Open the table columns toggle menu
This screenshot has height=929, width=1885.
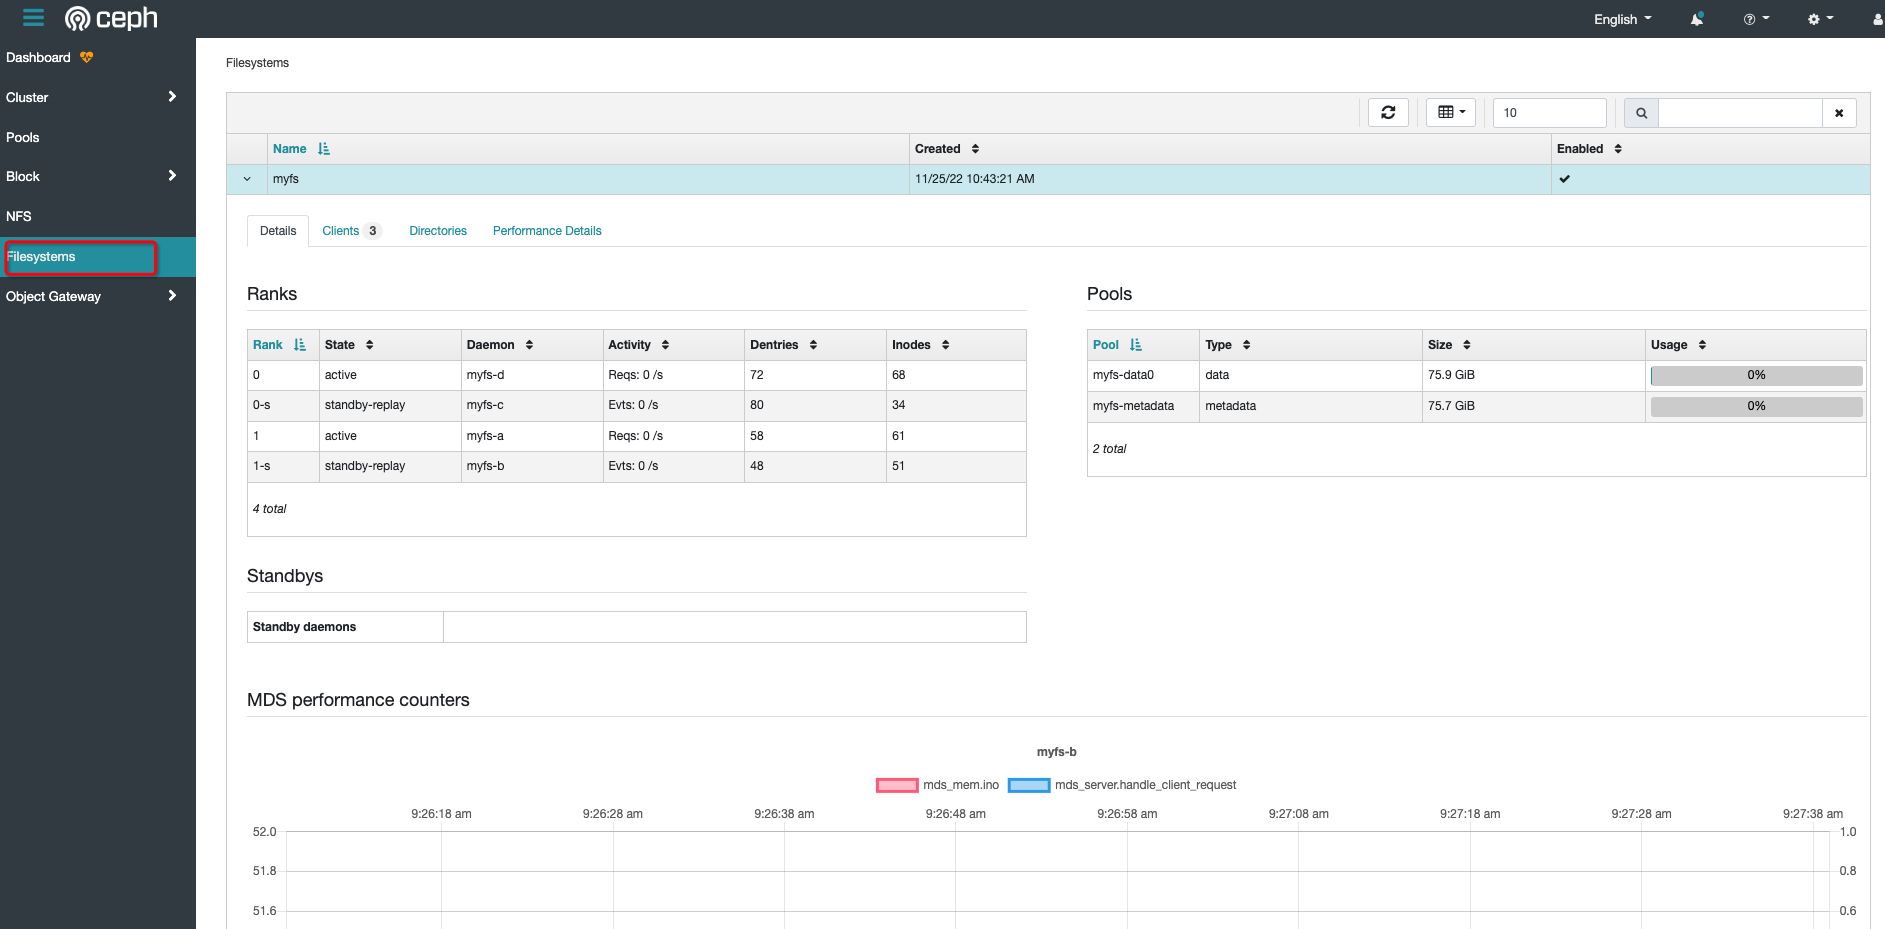pos(1451,112)
